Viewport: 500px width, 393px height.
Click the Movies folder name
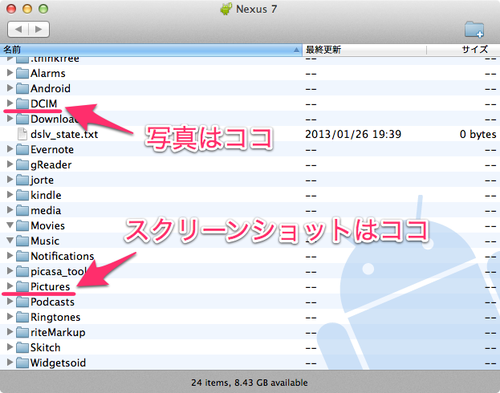tap(48, 226)
